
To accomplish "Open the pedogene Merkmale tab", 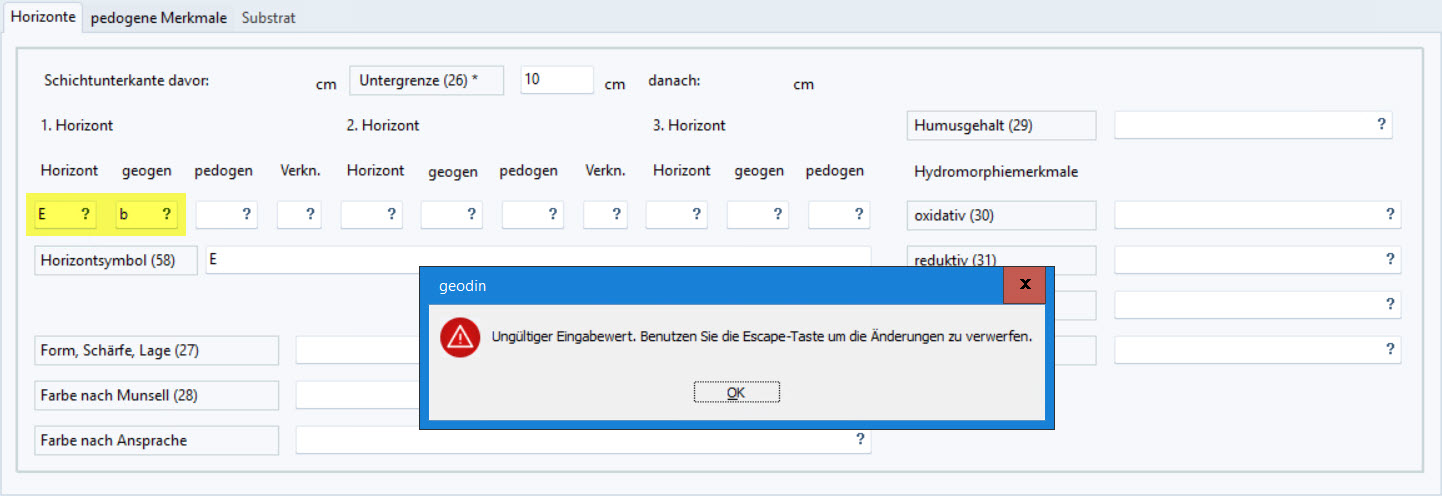I will [x=159, y=18].
